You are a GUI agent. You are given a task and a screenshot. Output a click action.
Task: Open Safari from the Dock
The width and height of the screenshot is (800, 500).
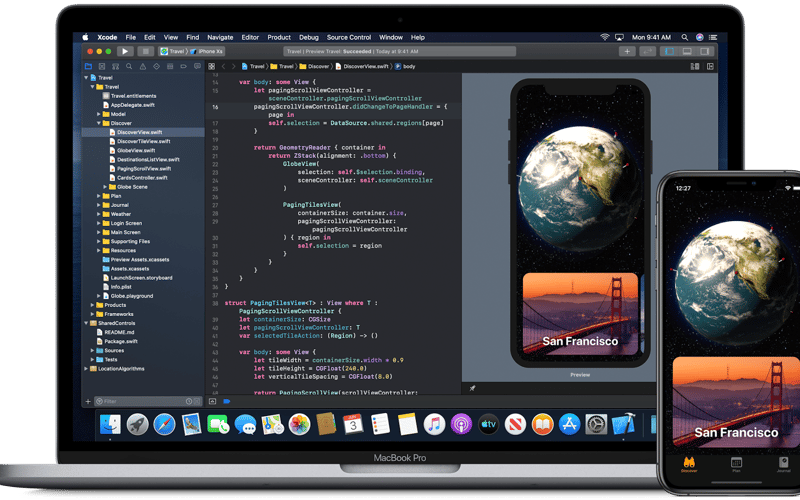[164, 424]
